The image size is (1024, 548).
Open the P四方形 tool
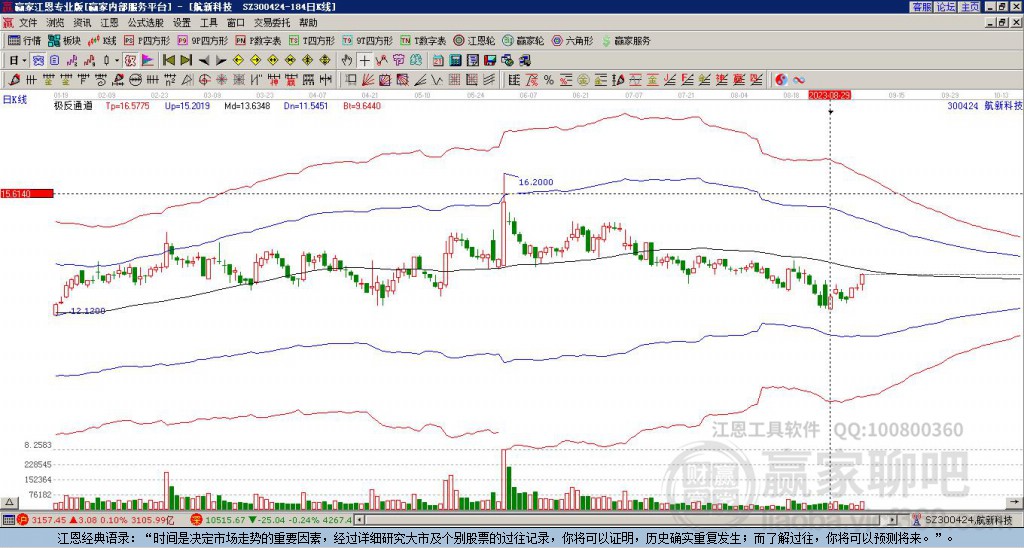pyautogui.click(x=147, y=41)
